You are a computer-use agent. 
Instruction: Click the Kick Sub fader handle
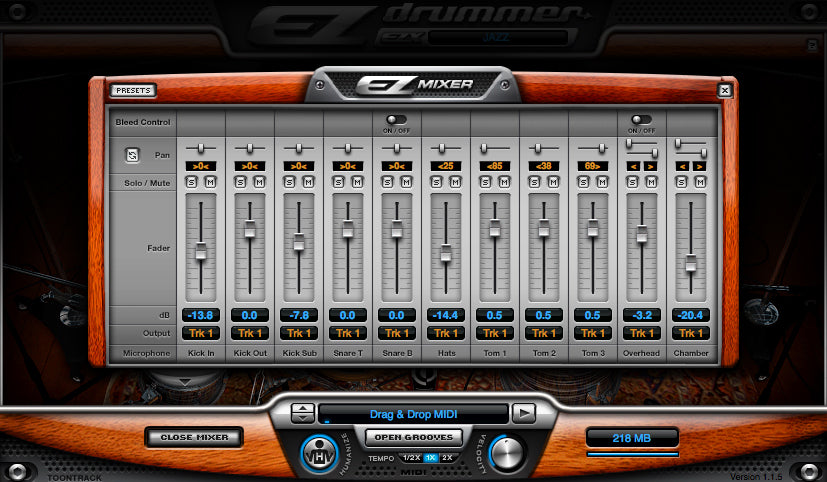(299, 242)
